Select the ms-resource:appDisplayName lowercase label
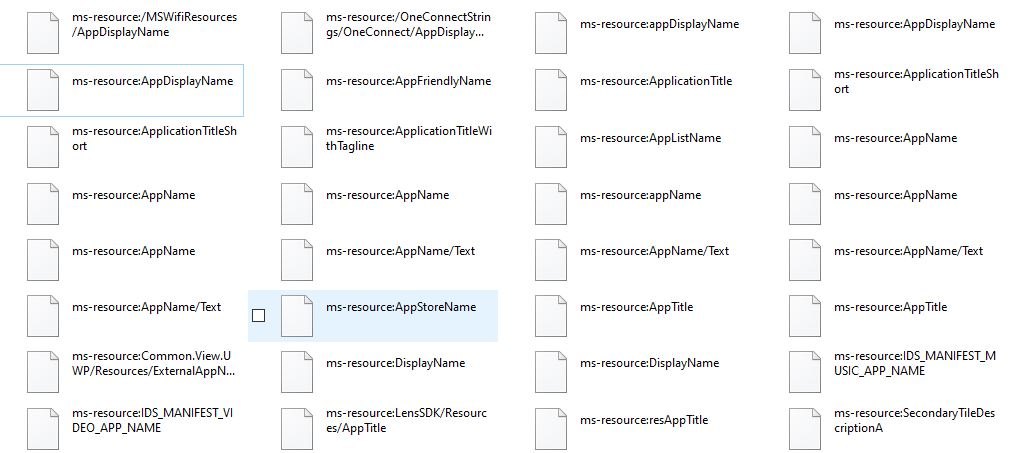1017x453 pixels. pyautogui.click(x=660, y=24)
